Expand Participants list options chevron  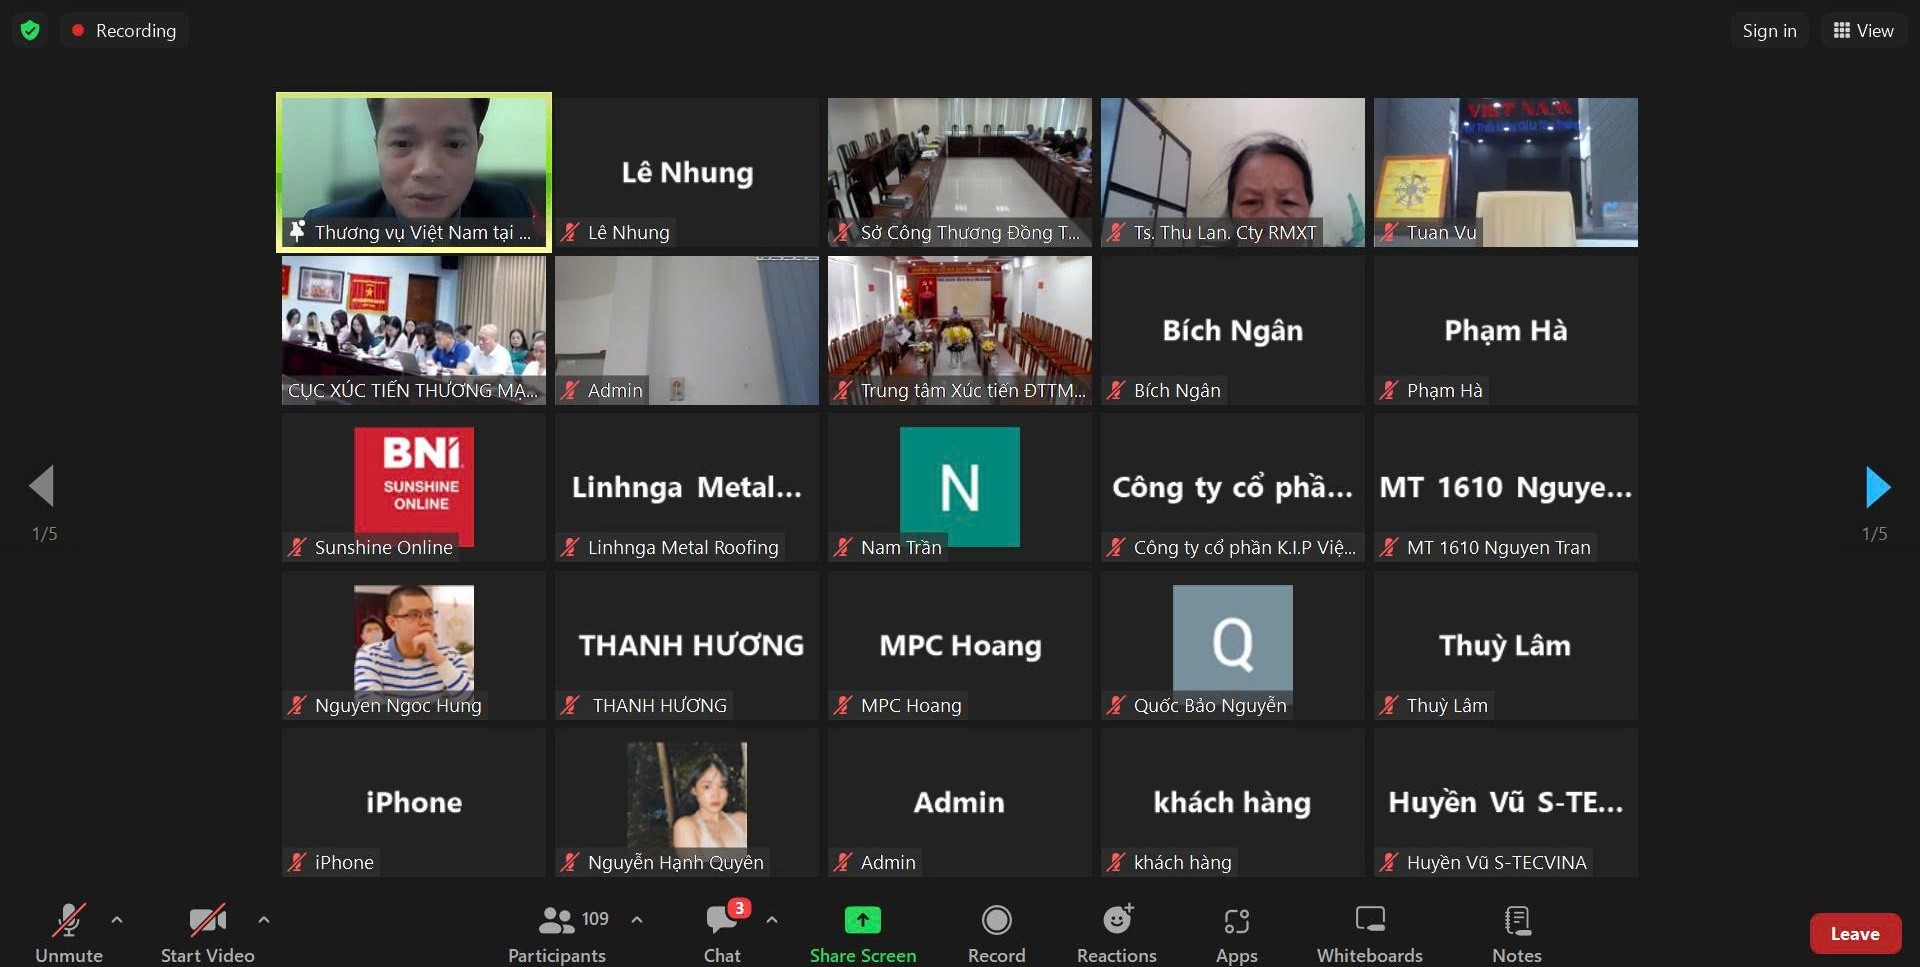coord(637,920)
